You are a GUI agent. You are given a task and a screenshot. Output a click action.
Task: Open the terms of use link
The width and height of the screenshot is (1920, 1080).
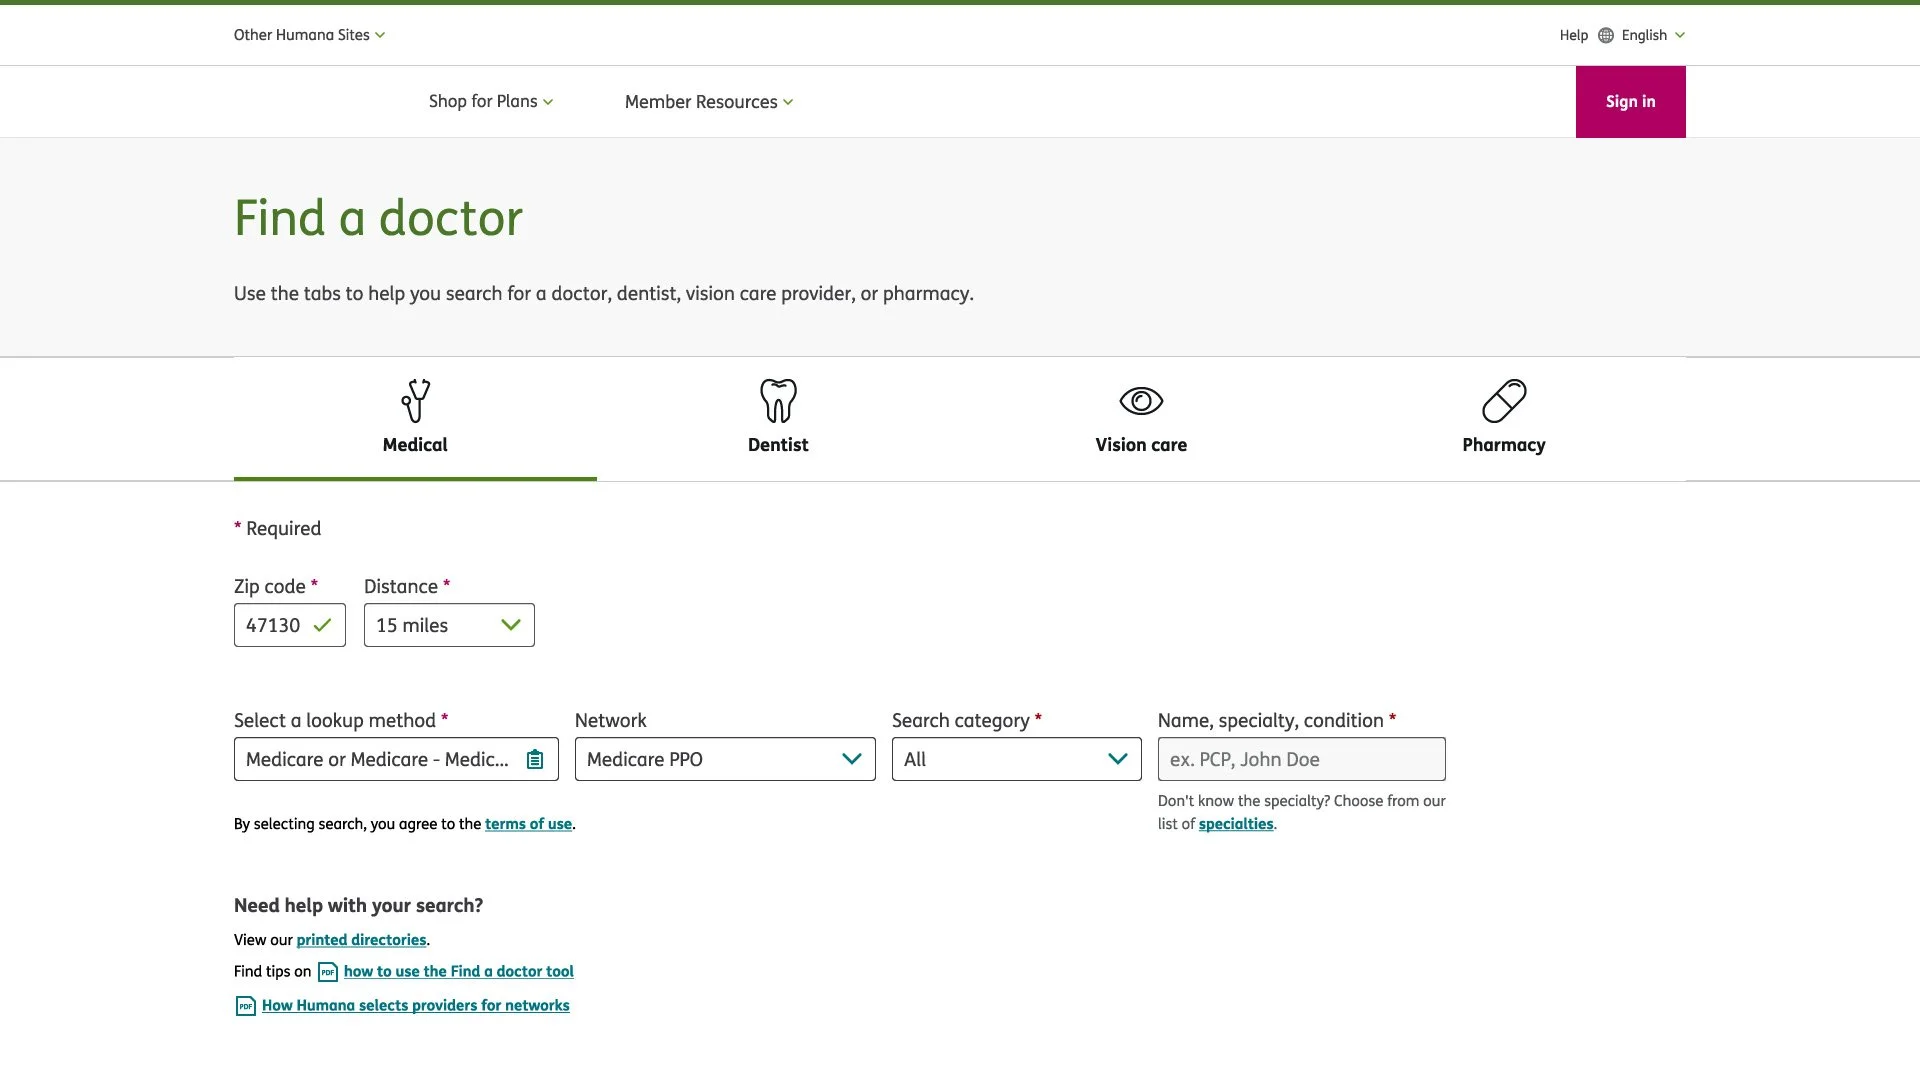[528, 824]
